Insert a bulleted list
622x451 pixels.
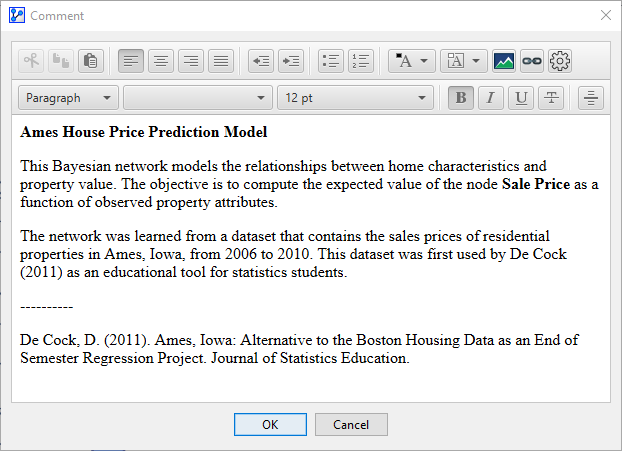coord(330,61)
